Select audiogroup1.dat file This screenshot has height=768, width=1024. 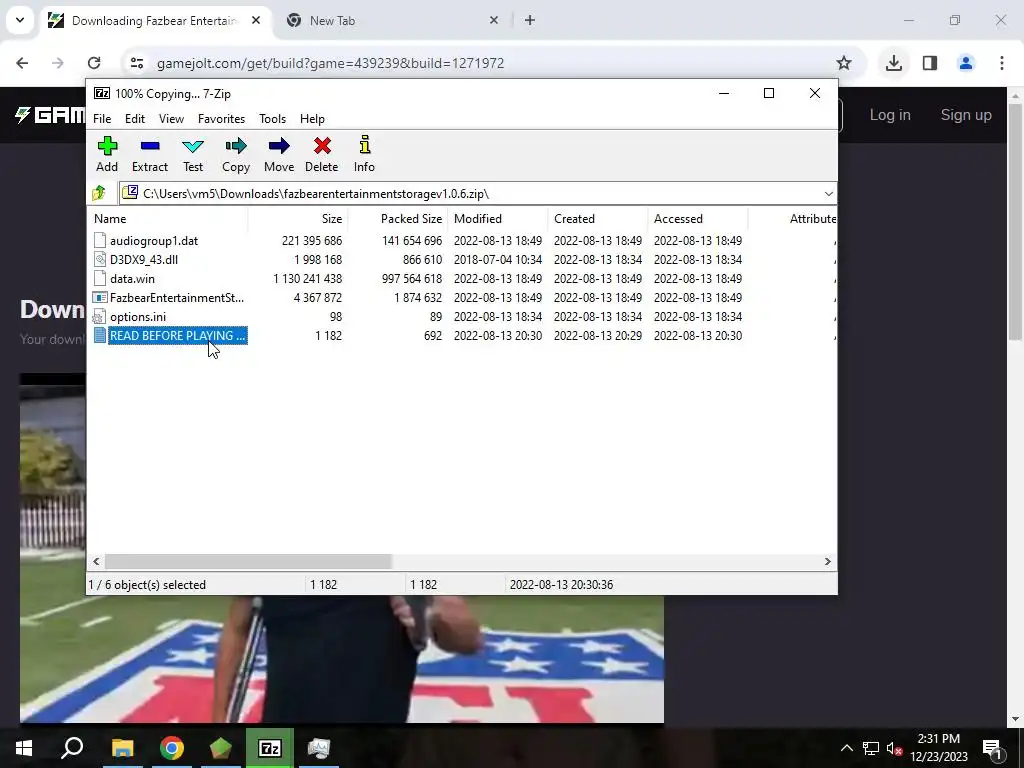tap(153, 240)
